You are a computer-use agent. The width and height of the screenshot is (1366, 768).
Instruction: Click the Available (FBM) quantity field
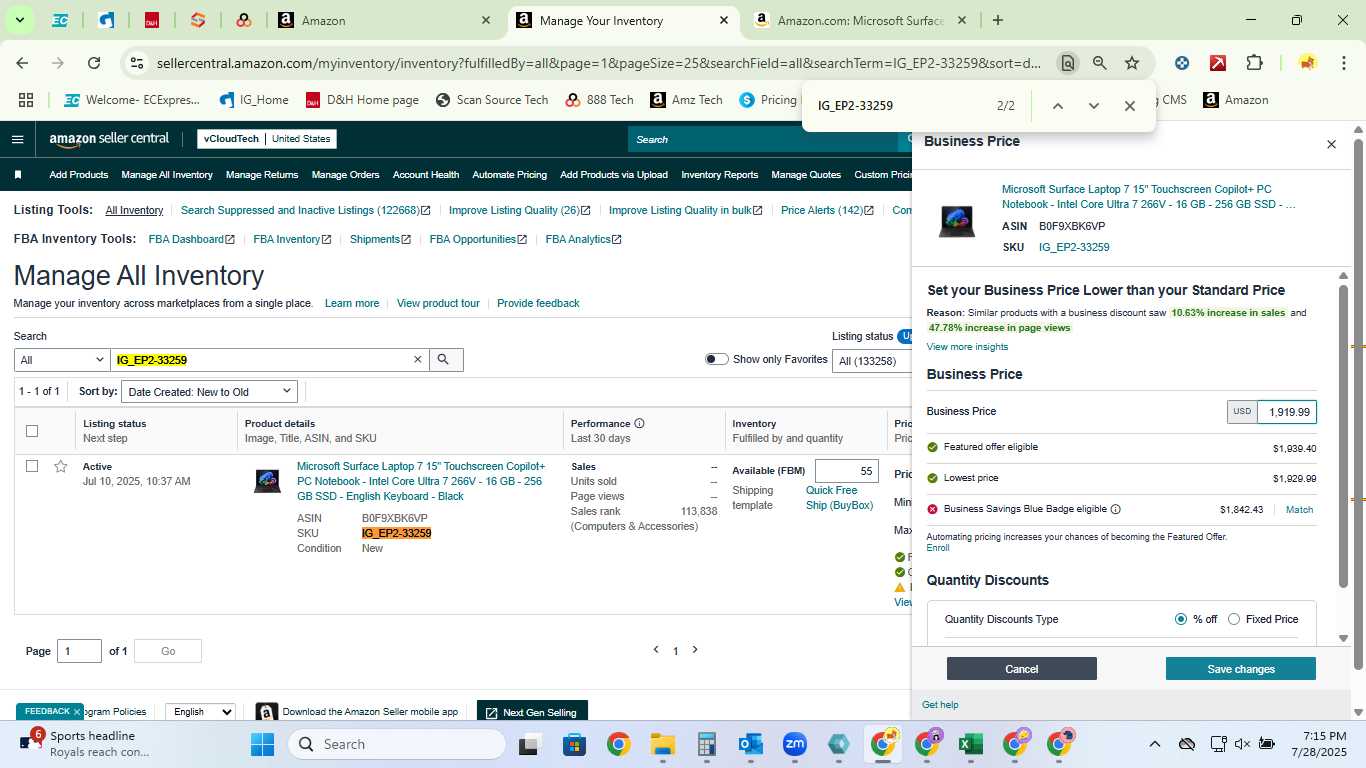846,471
